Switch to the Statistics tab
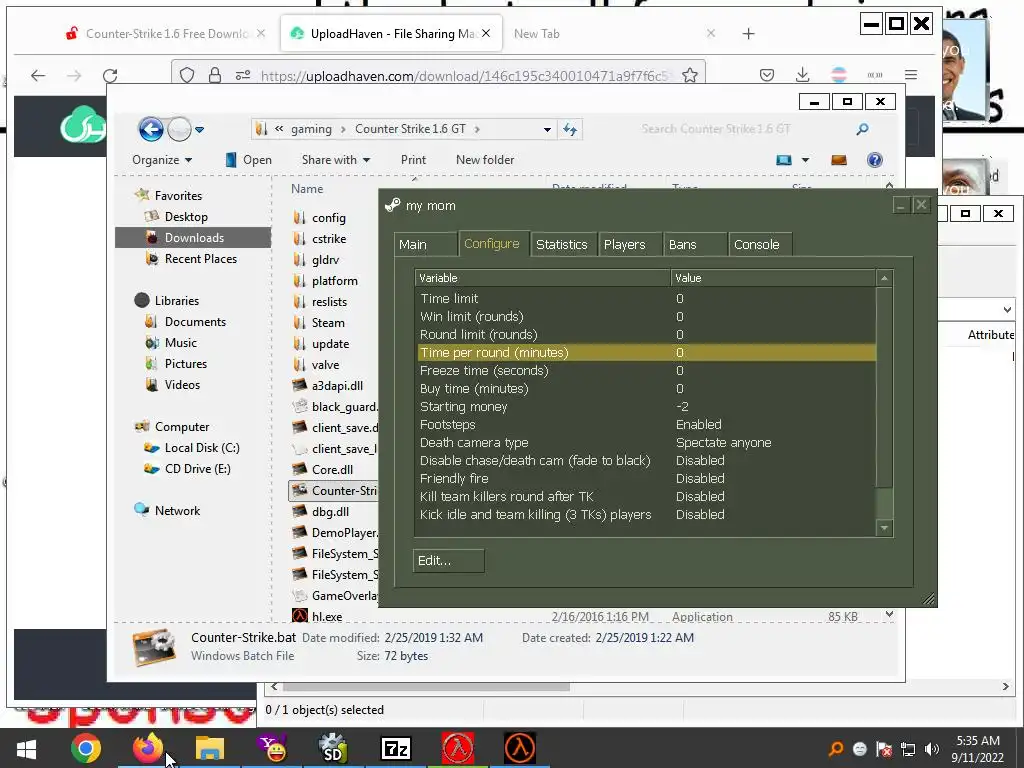The image size is (1024, 768). [x=563, y=245]
